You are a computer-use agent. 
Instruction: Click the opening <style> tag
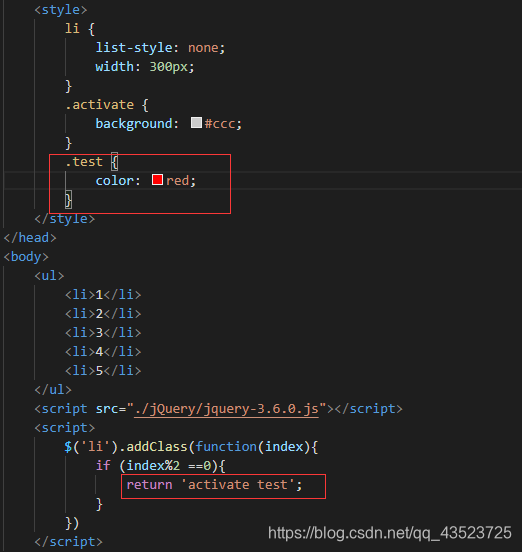(x=61, y=10)
